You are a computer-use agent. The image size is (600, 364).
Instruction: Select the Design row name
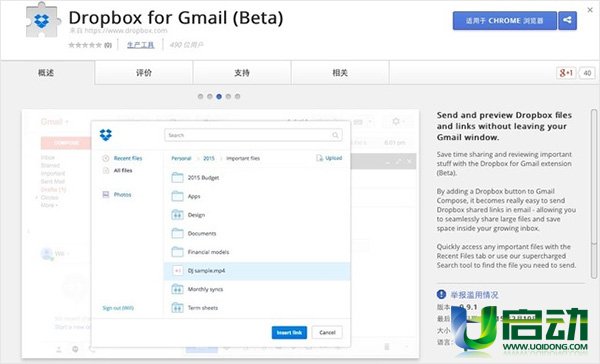[x=196, y=215]
